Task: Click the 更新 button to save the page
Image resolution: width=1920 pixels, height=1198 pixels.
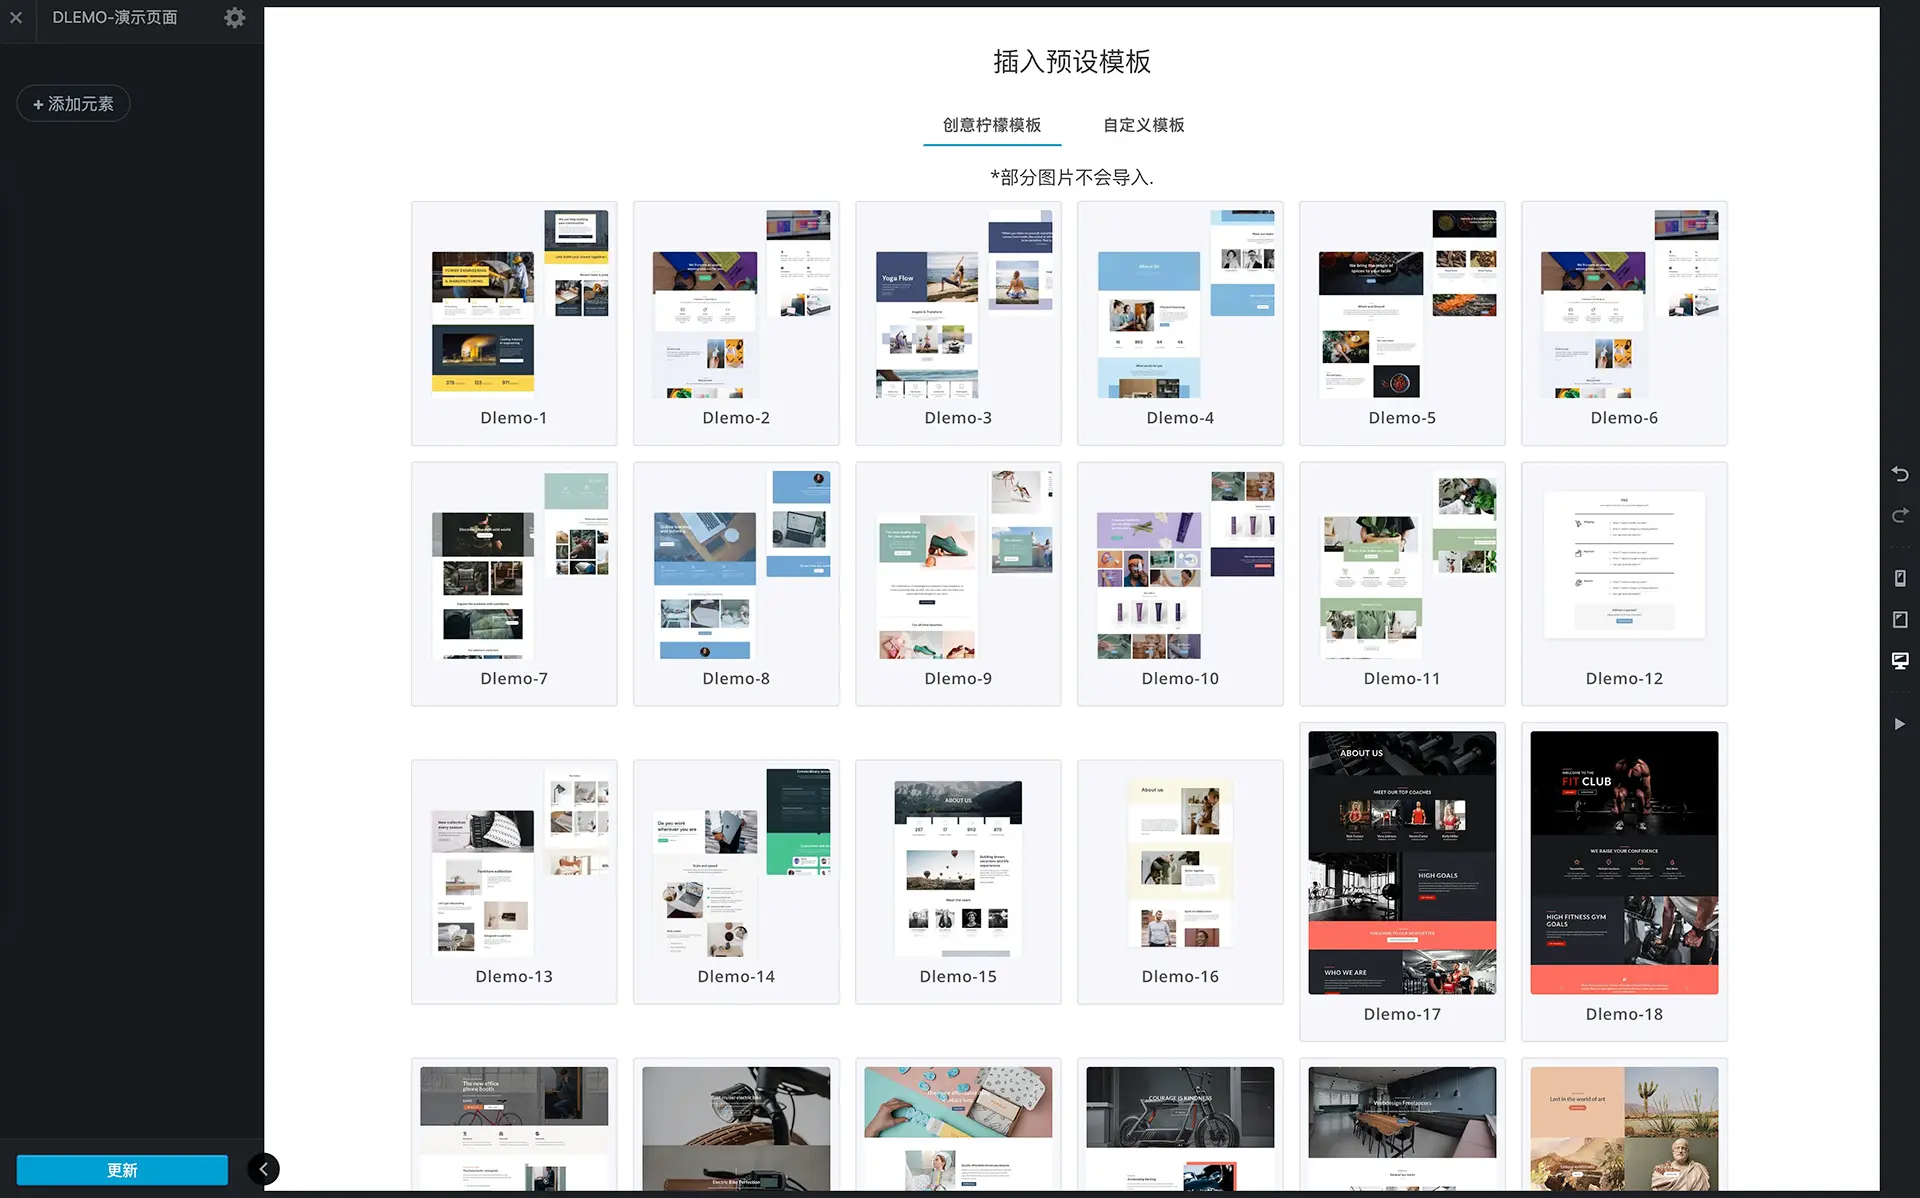Action: [121, 1169]
